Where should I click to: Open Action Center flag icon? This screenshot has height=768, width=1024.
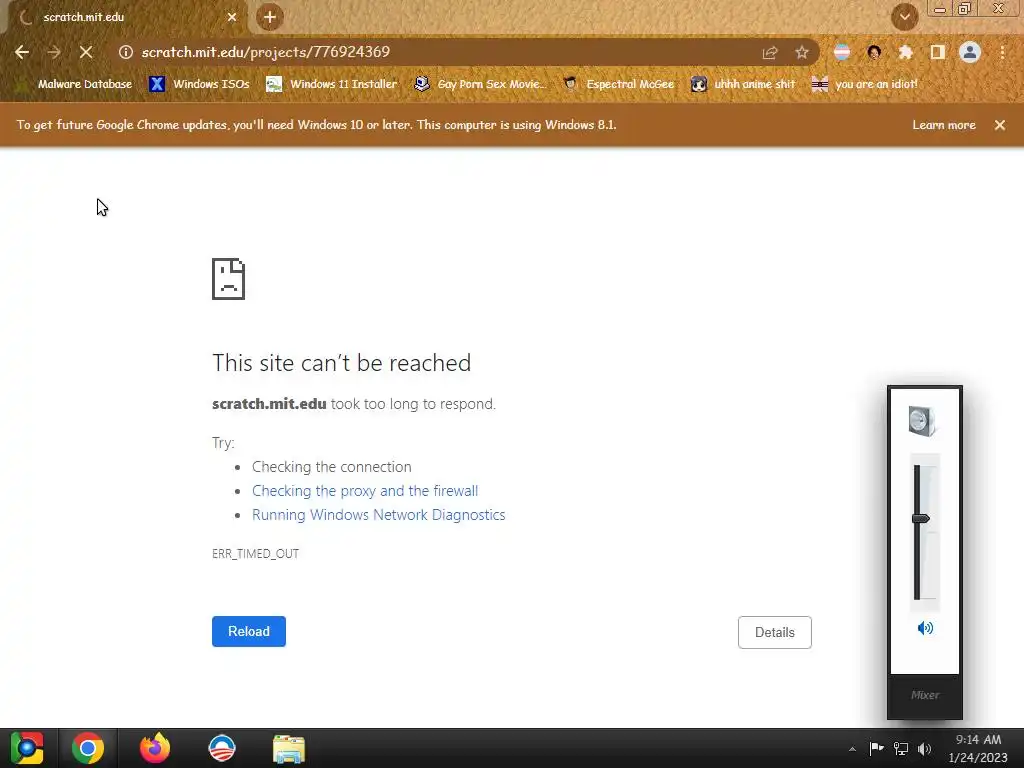[x=876, y=748]
